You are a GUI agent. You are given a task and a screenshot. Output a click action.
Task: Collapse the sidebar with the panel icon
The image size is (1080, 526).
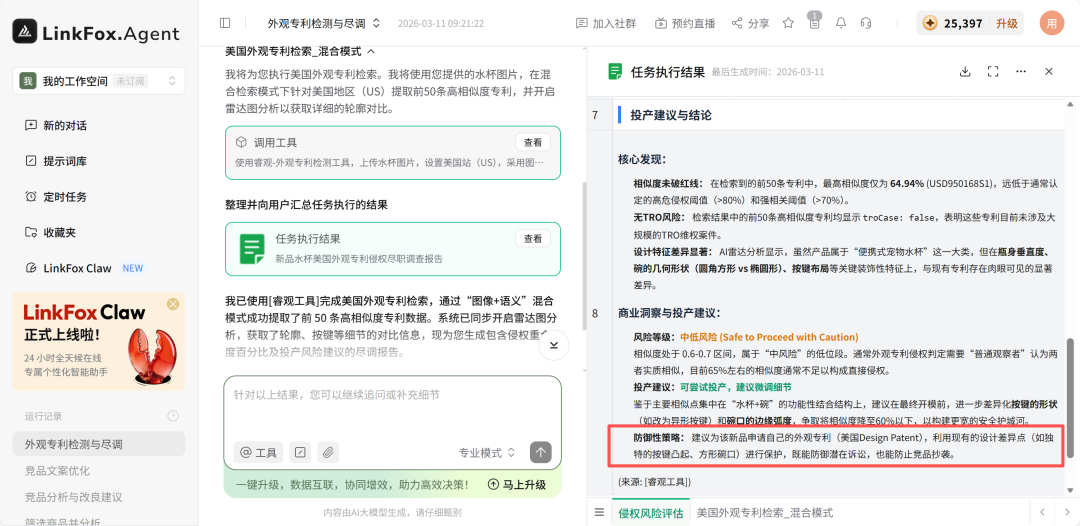tap(225, 23)
